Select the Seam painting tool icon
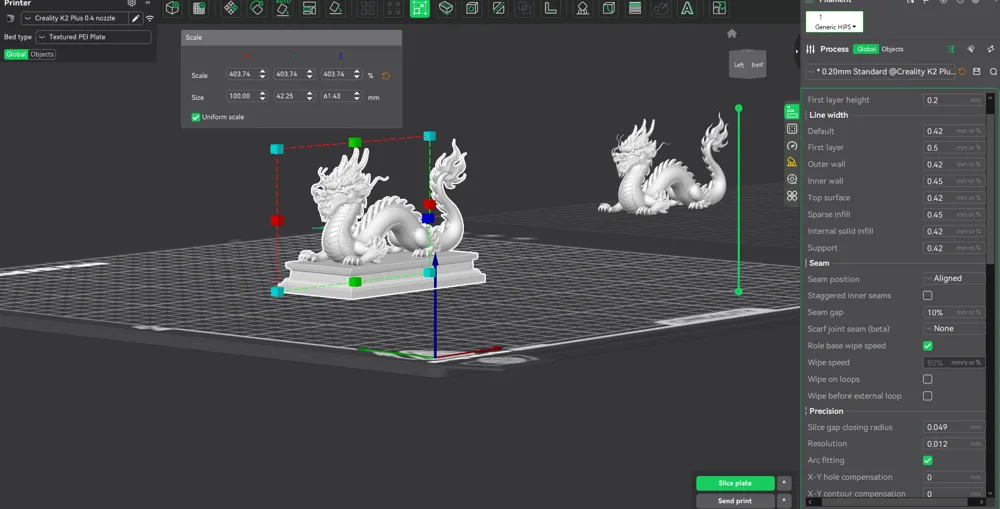The width and height of the screenshot is (1000, 509). (x=608, y=8)
